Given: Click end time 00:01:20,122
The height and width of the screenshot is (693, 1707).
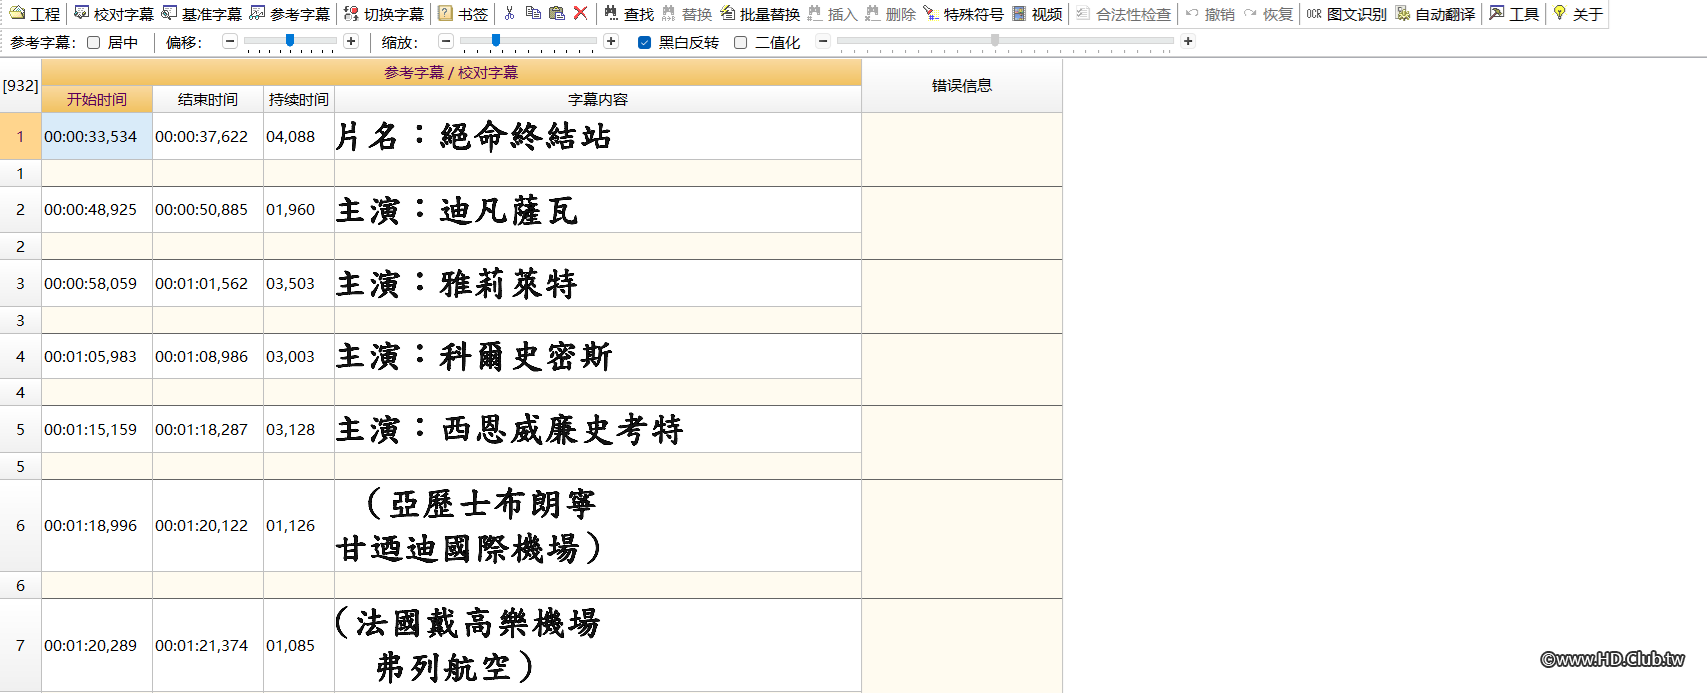Looking at the screenshot, I should point(208,525).
